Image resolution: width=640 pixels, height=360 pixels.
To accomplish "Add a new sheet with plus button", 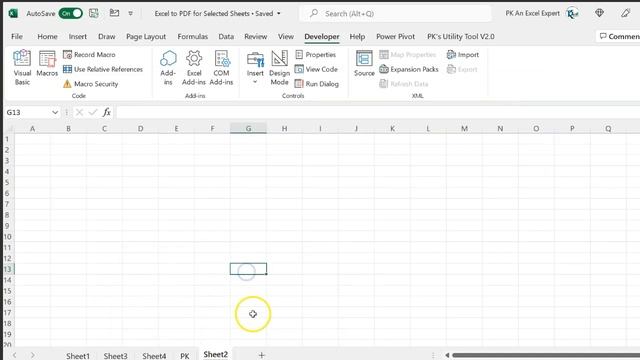I will pyautogui.click(x=262, y=355).
